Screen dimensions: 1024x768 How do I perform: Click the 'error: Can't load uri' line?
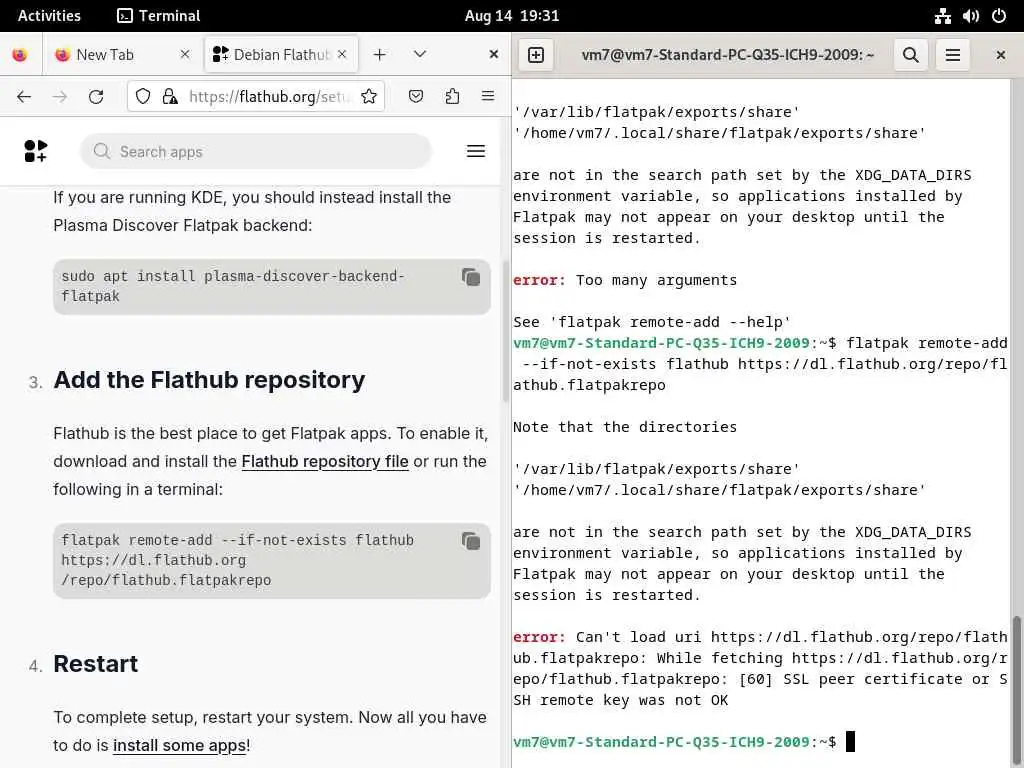point(760,669)
